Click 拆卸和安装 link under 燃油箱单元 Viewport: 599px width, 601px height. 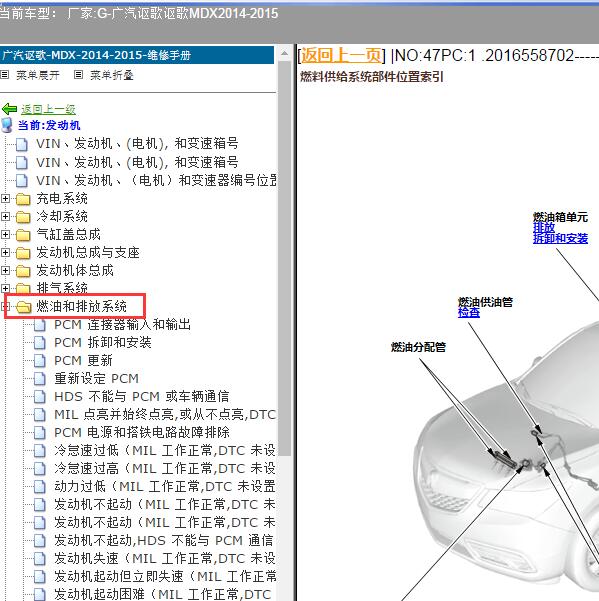(x=560, y=238)
